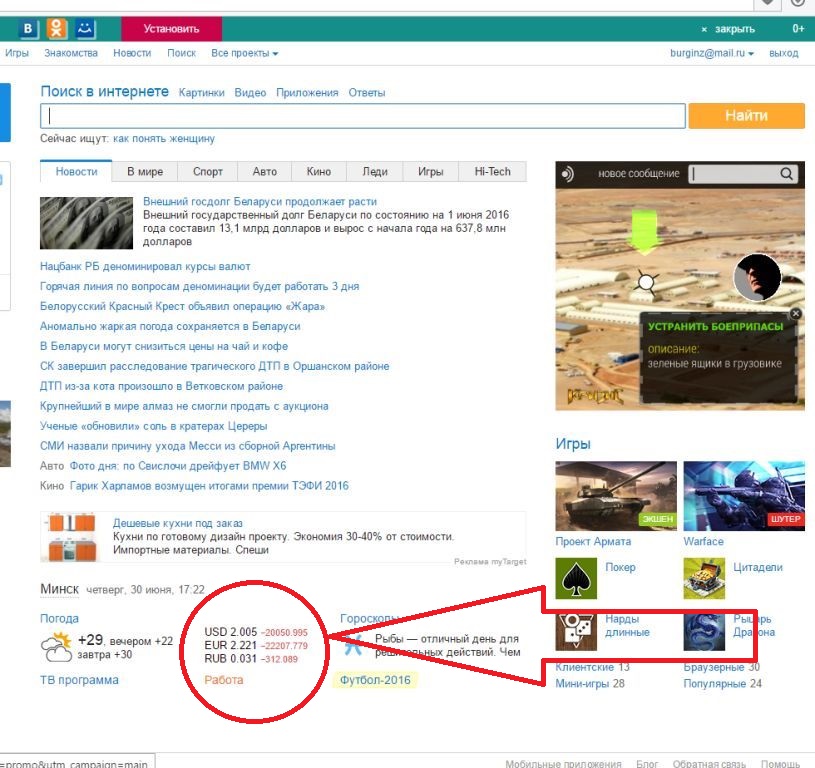Open the Футбол-2016 link
This screenshot has width=815, height=768.
coord(375,680)
